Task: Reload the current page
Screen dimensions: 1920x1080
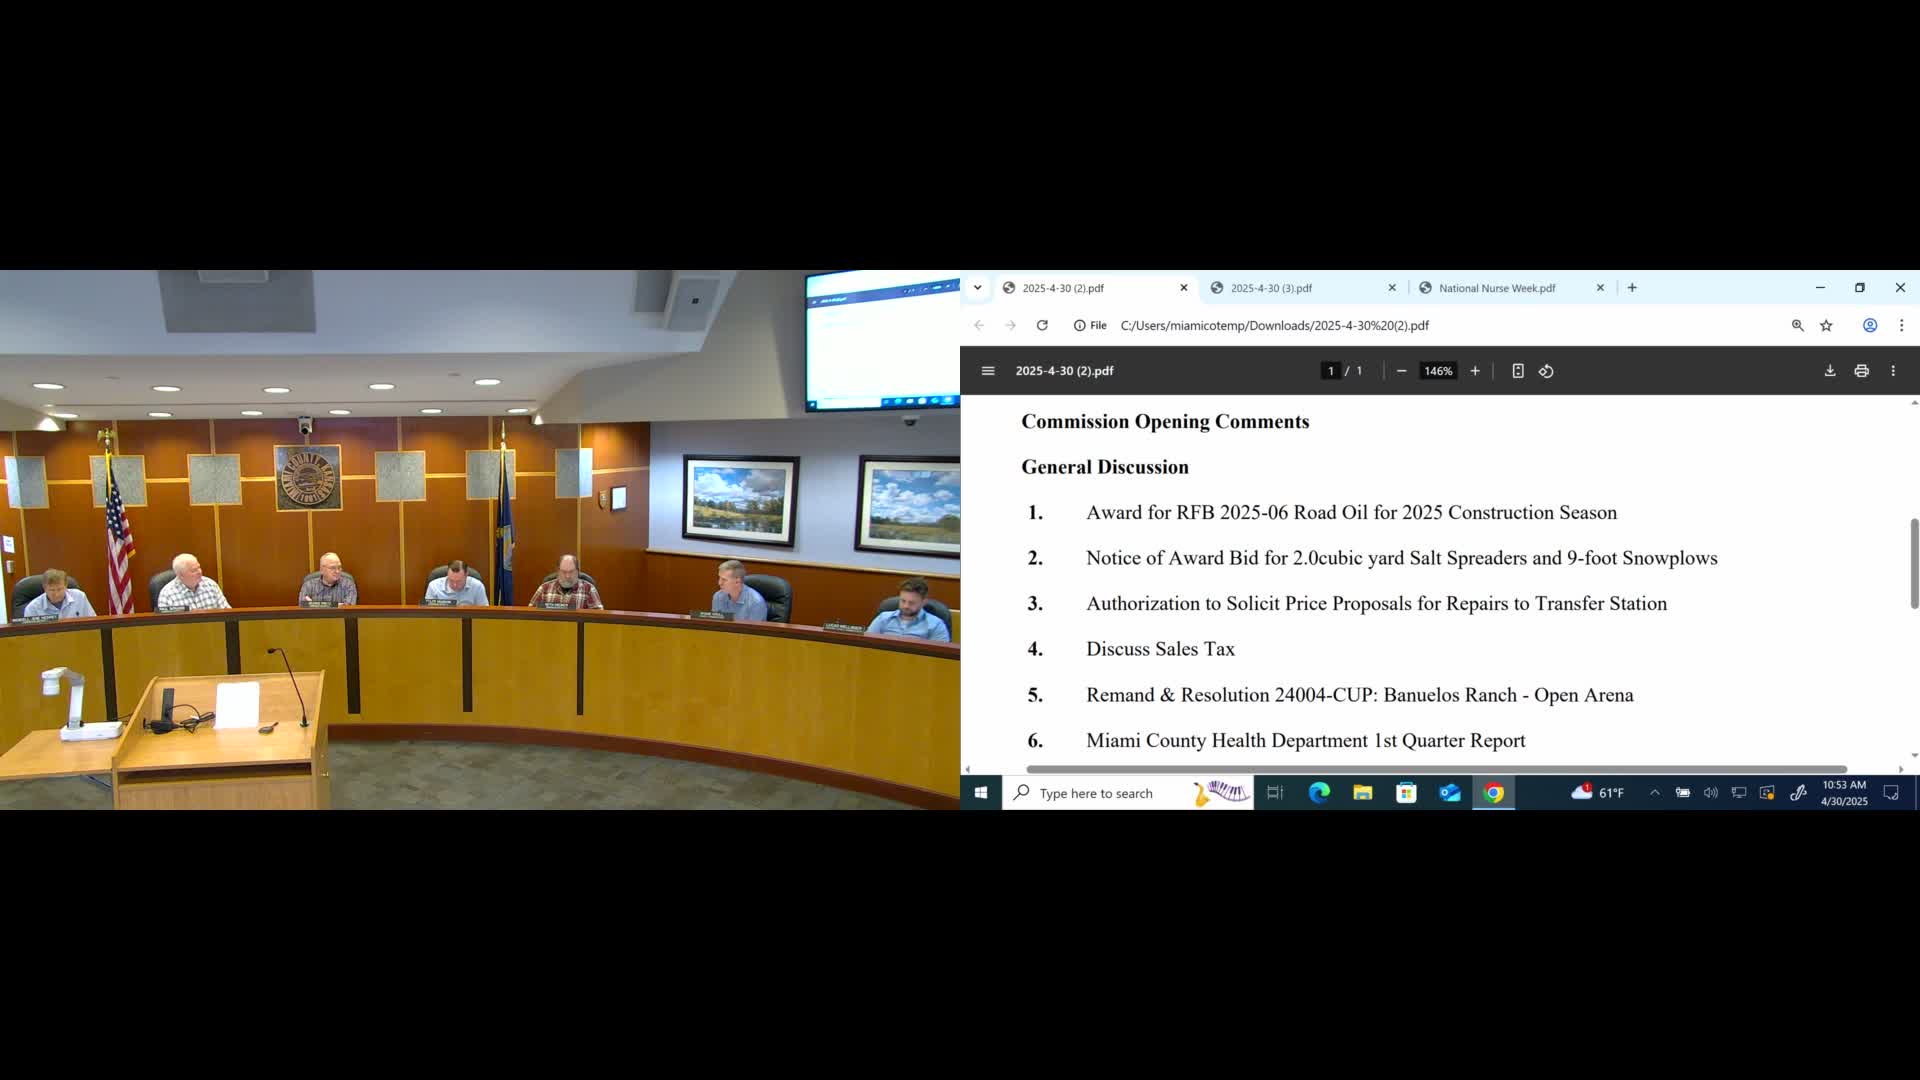Action: [1042, 326]
